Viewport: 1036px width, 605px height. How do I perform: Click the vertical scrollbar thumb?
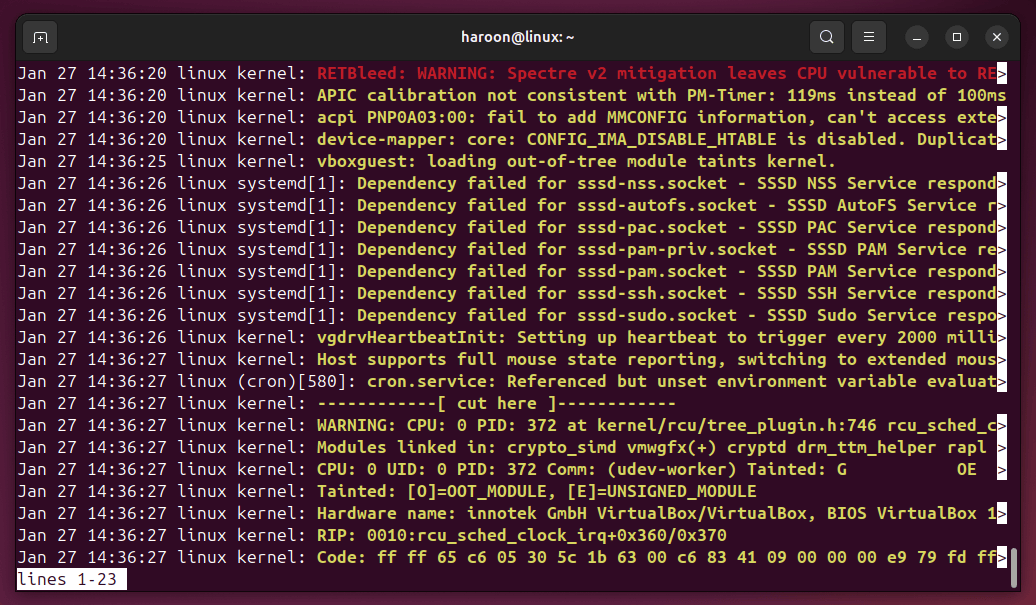coord(1014,565)
